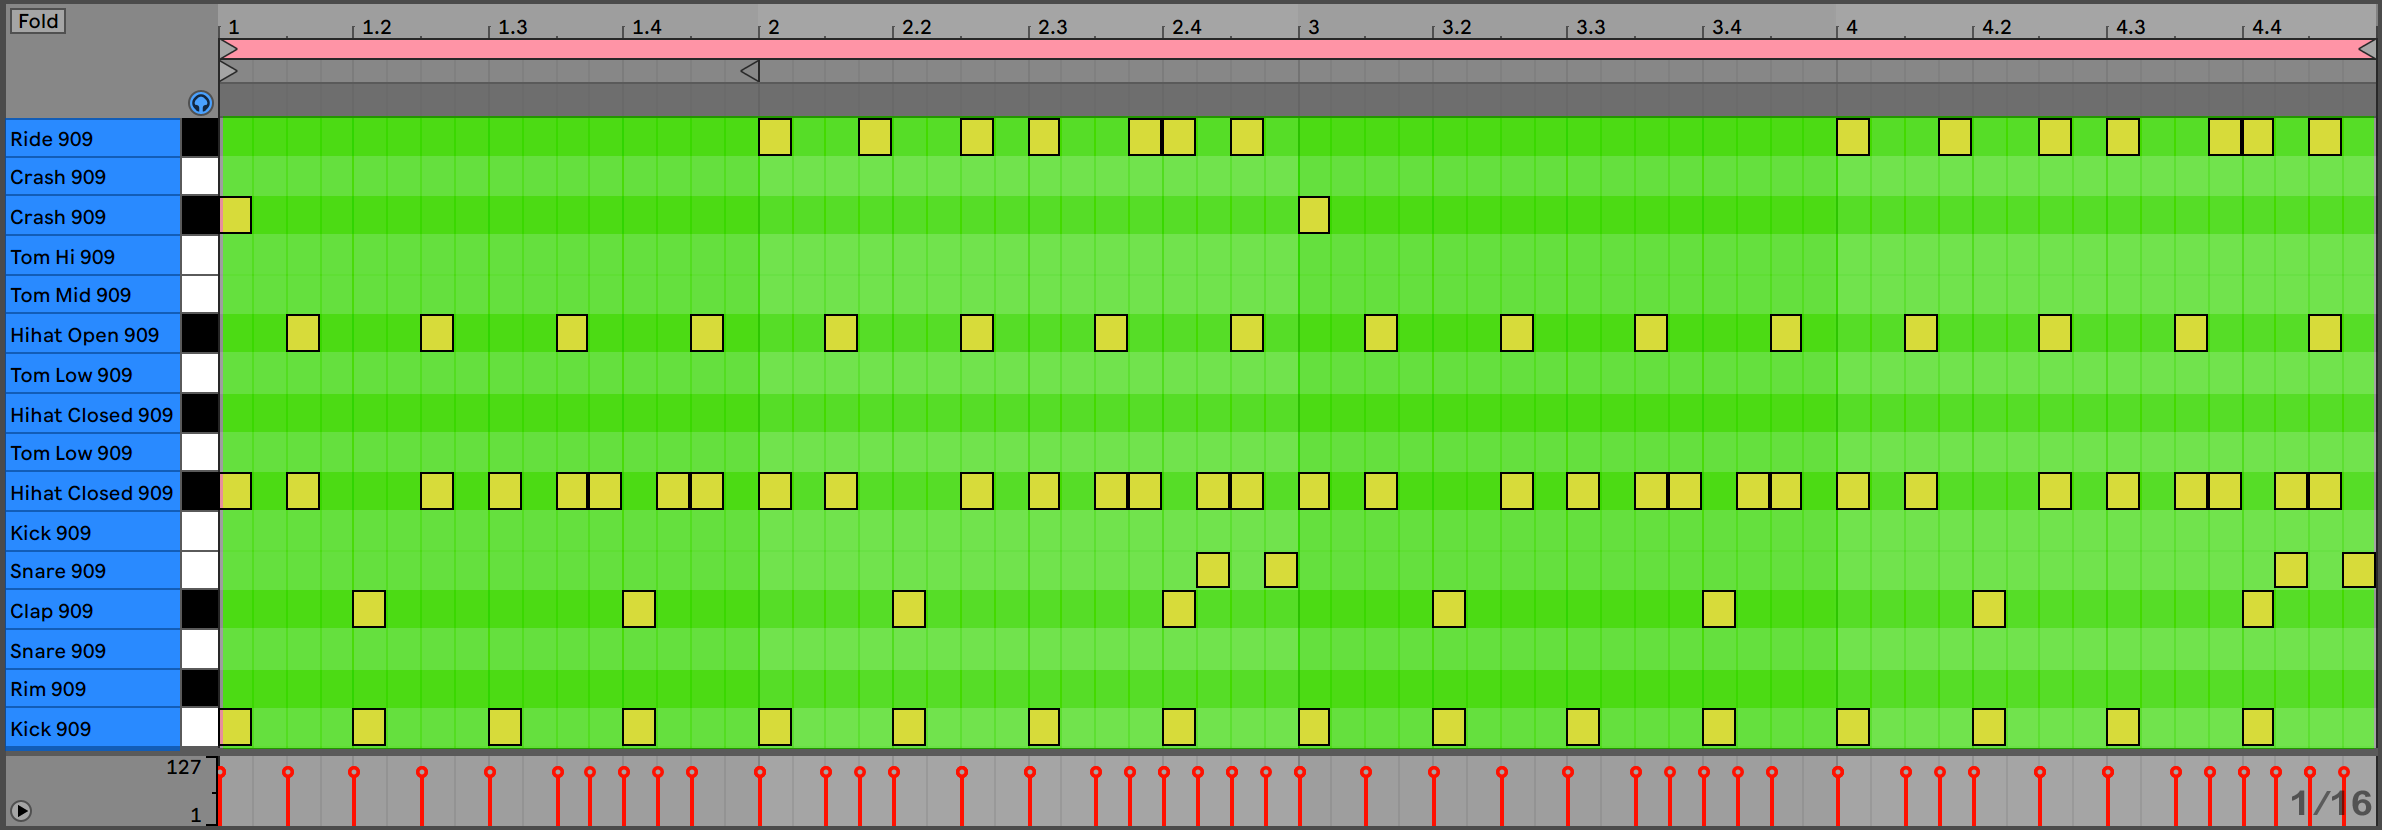Select the Crash 909 note at bar 1

(x=235, y=215)
